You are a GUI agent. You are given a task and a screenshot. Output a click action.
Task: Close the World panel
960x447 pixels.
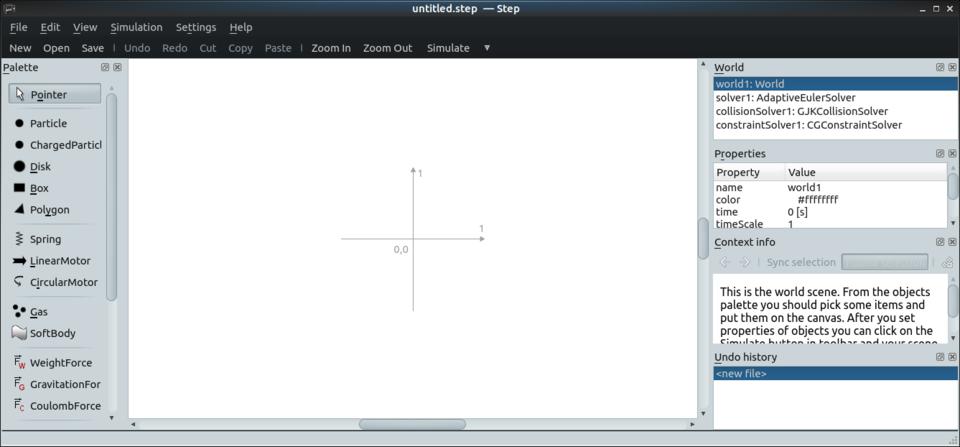[x=952, y=67]
